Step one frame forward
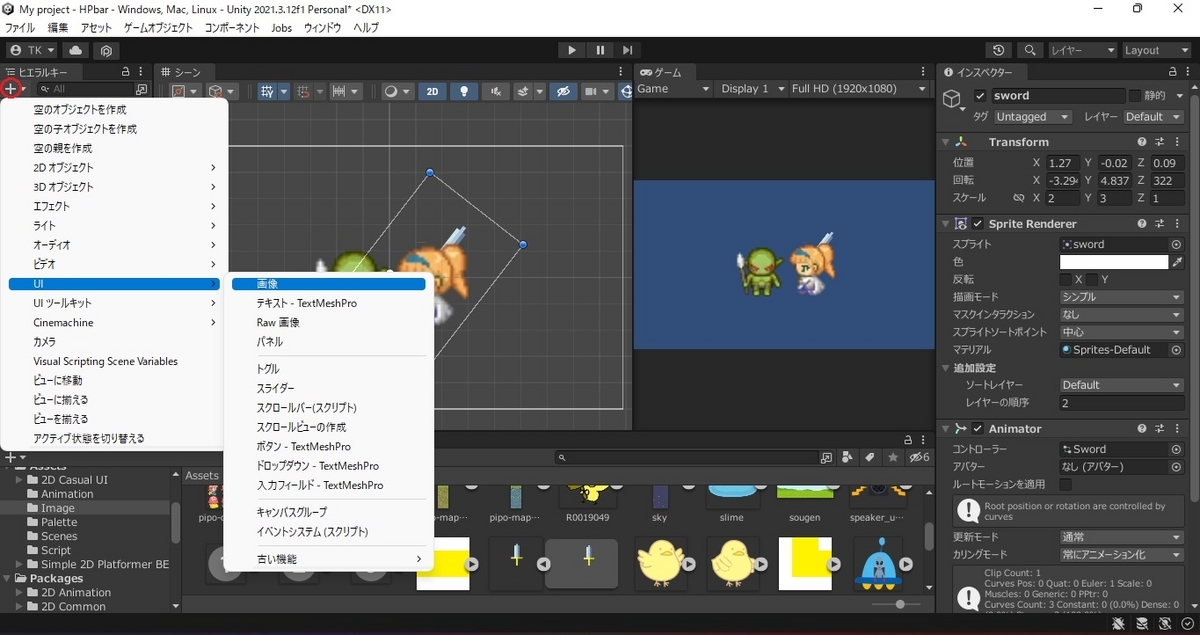 pyautogui.click(x=626, y=49)
